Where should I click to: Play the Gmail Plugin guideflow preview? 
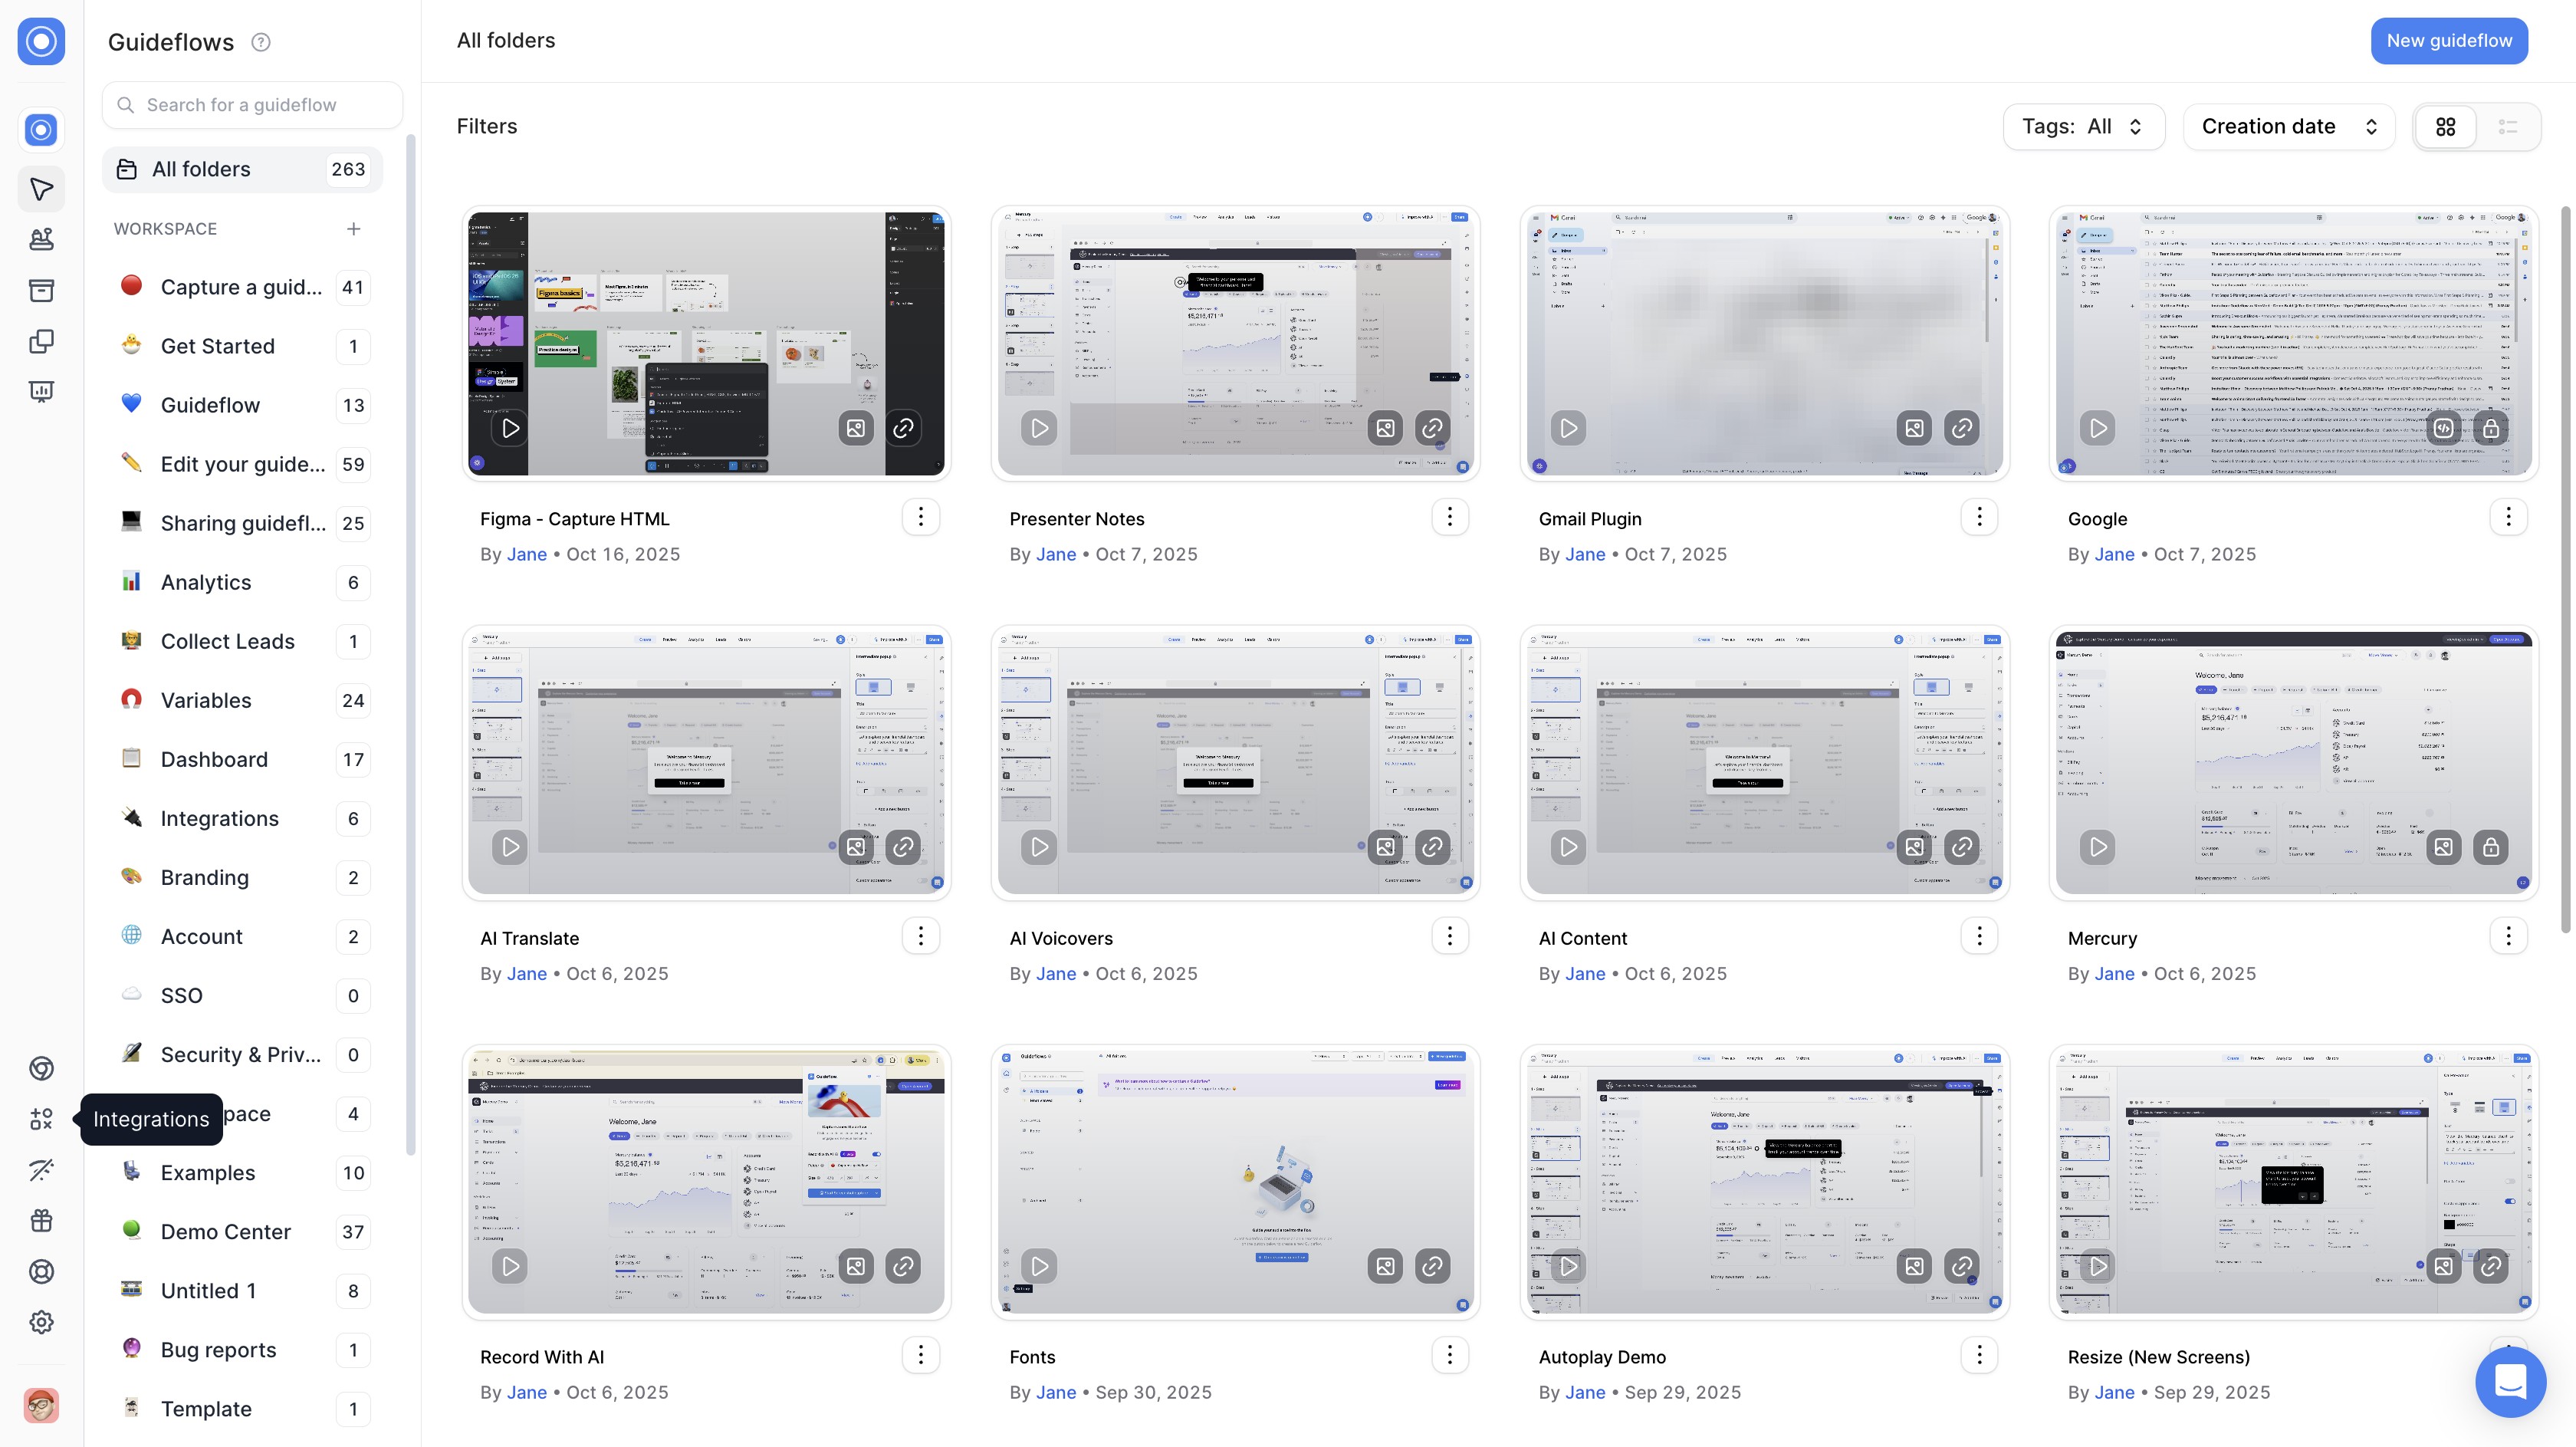click(1568, 428)
